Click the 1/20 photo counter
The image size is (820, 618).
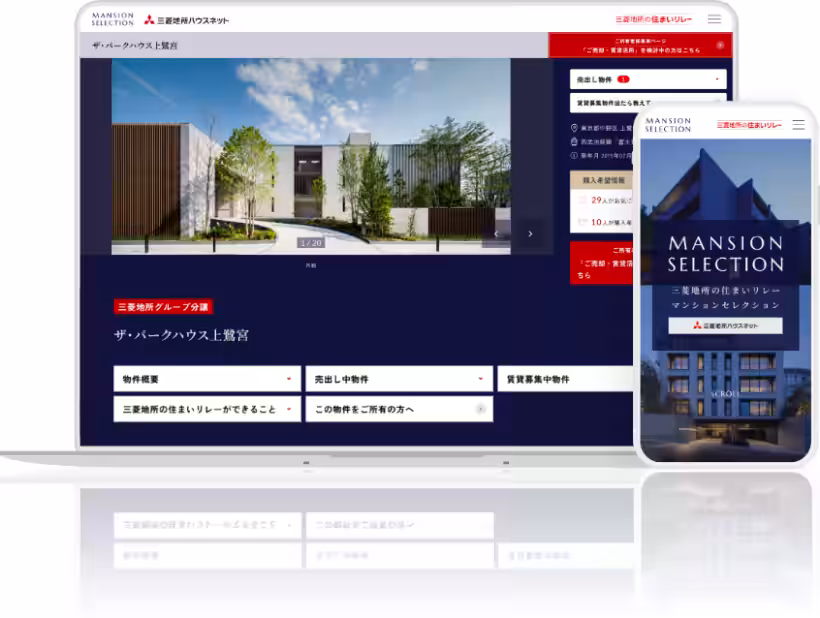[x=311, y=243]
